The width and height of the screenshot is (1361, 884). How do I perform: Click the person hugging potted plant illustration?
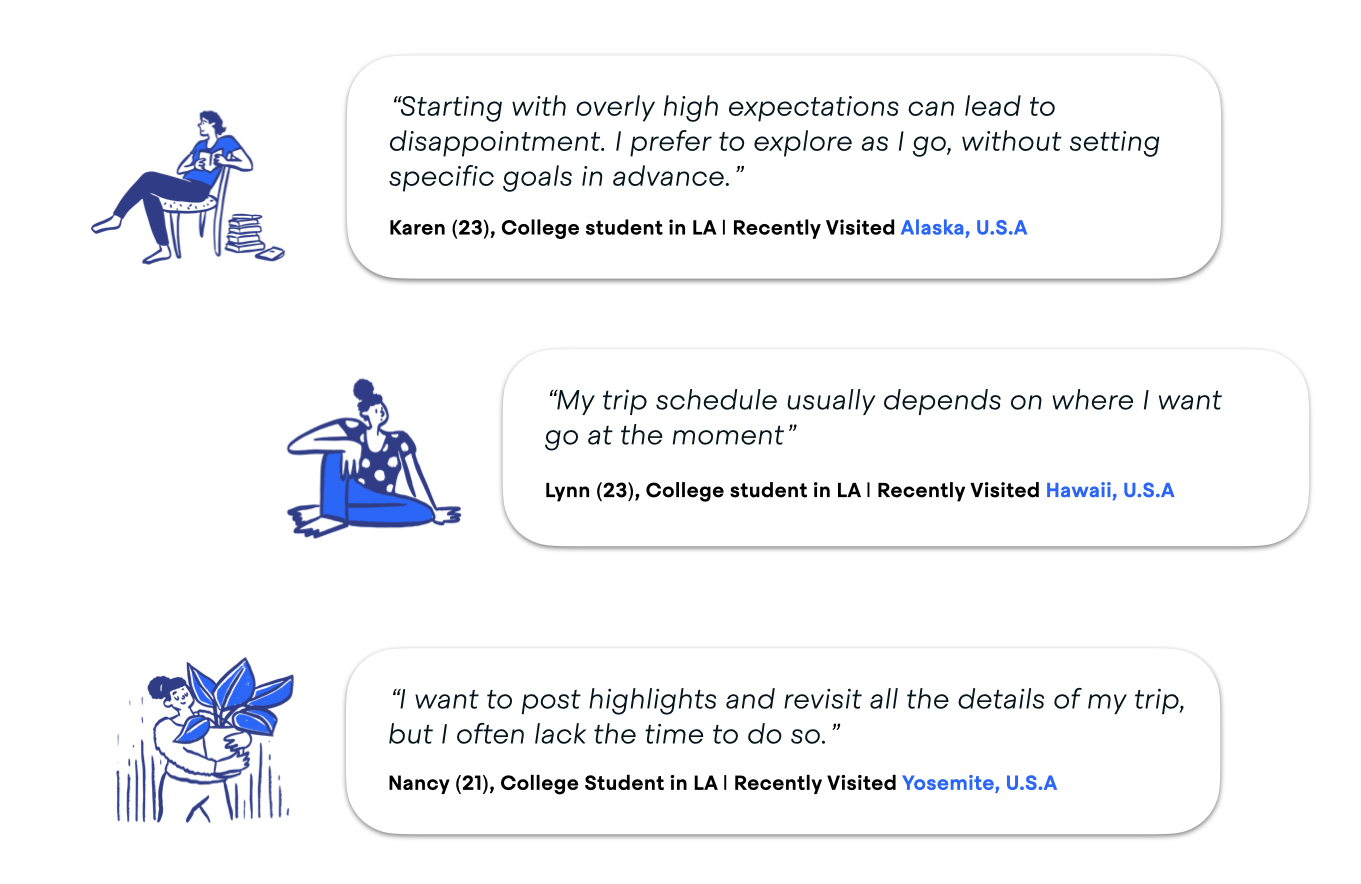[x=200, y=745]
